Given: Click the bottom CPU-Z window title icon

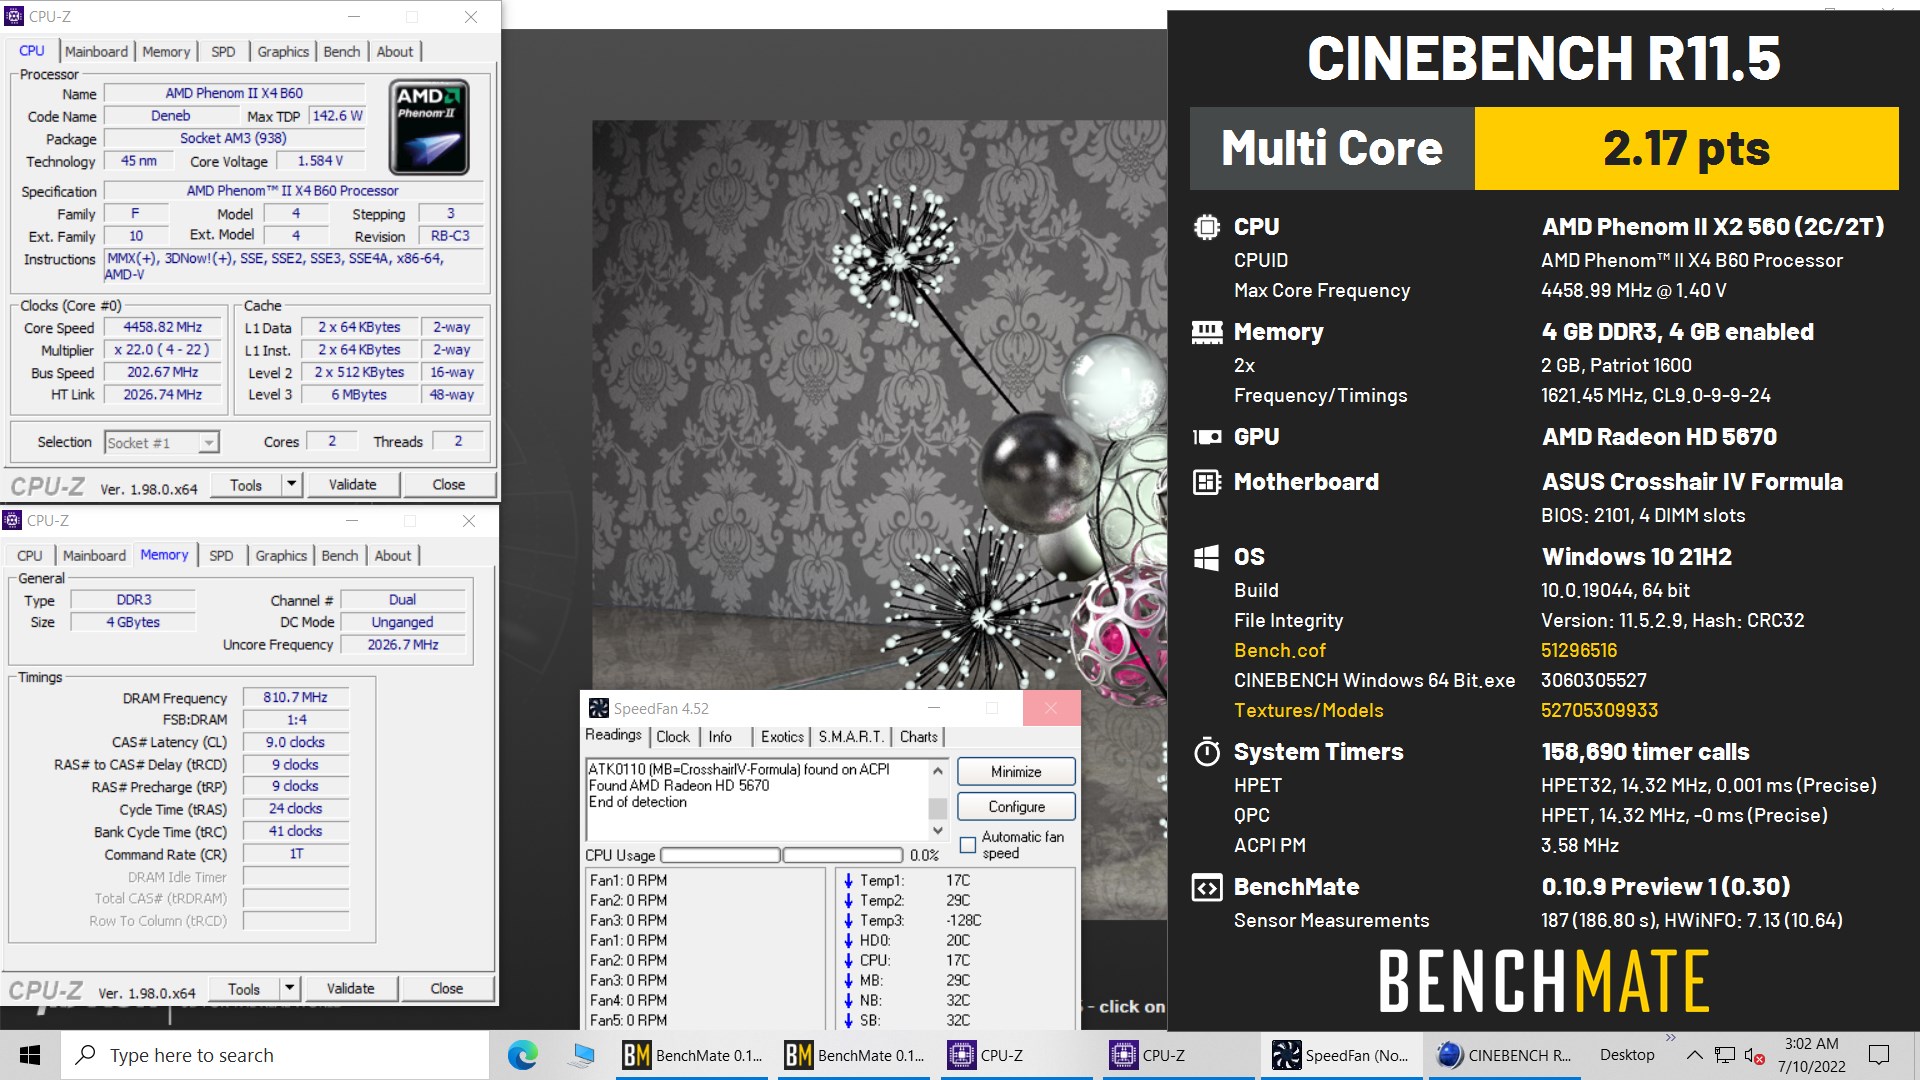Looking at the screenshot, I should pos(12,520).
